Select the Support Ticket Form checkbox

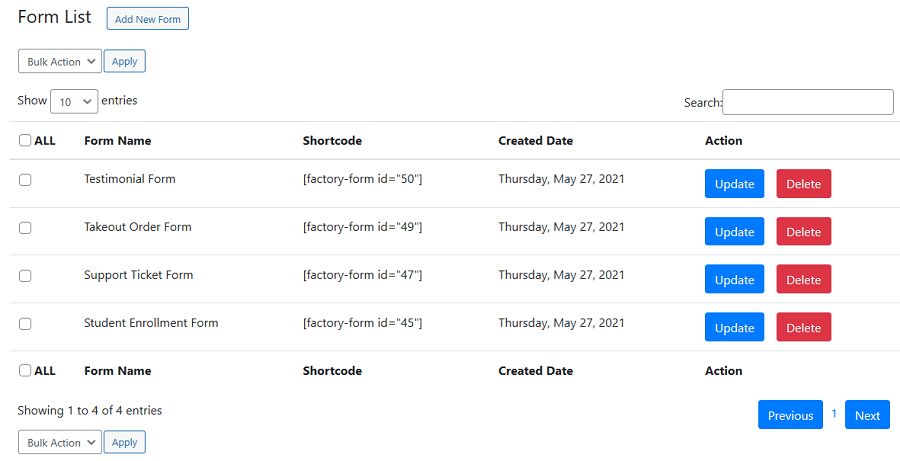tap(25, 276)
